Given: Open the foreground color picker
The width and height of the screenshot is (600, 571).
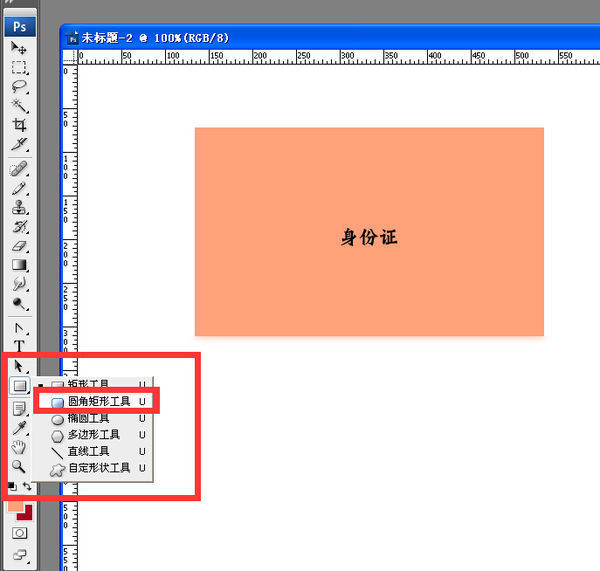Looking at the screenshot, I should pyautogui.click(x=15, y=507).
